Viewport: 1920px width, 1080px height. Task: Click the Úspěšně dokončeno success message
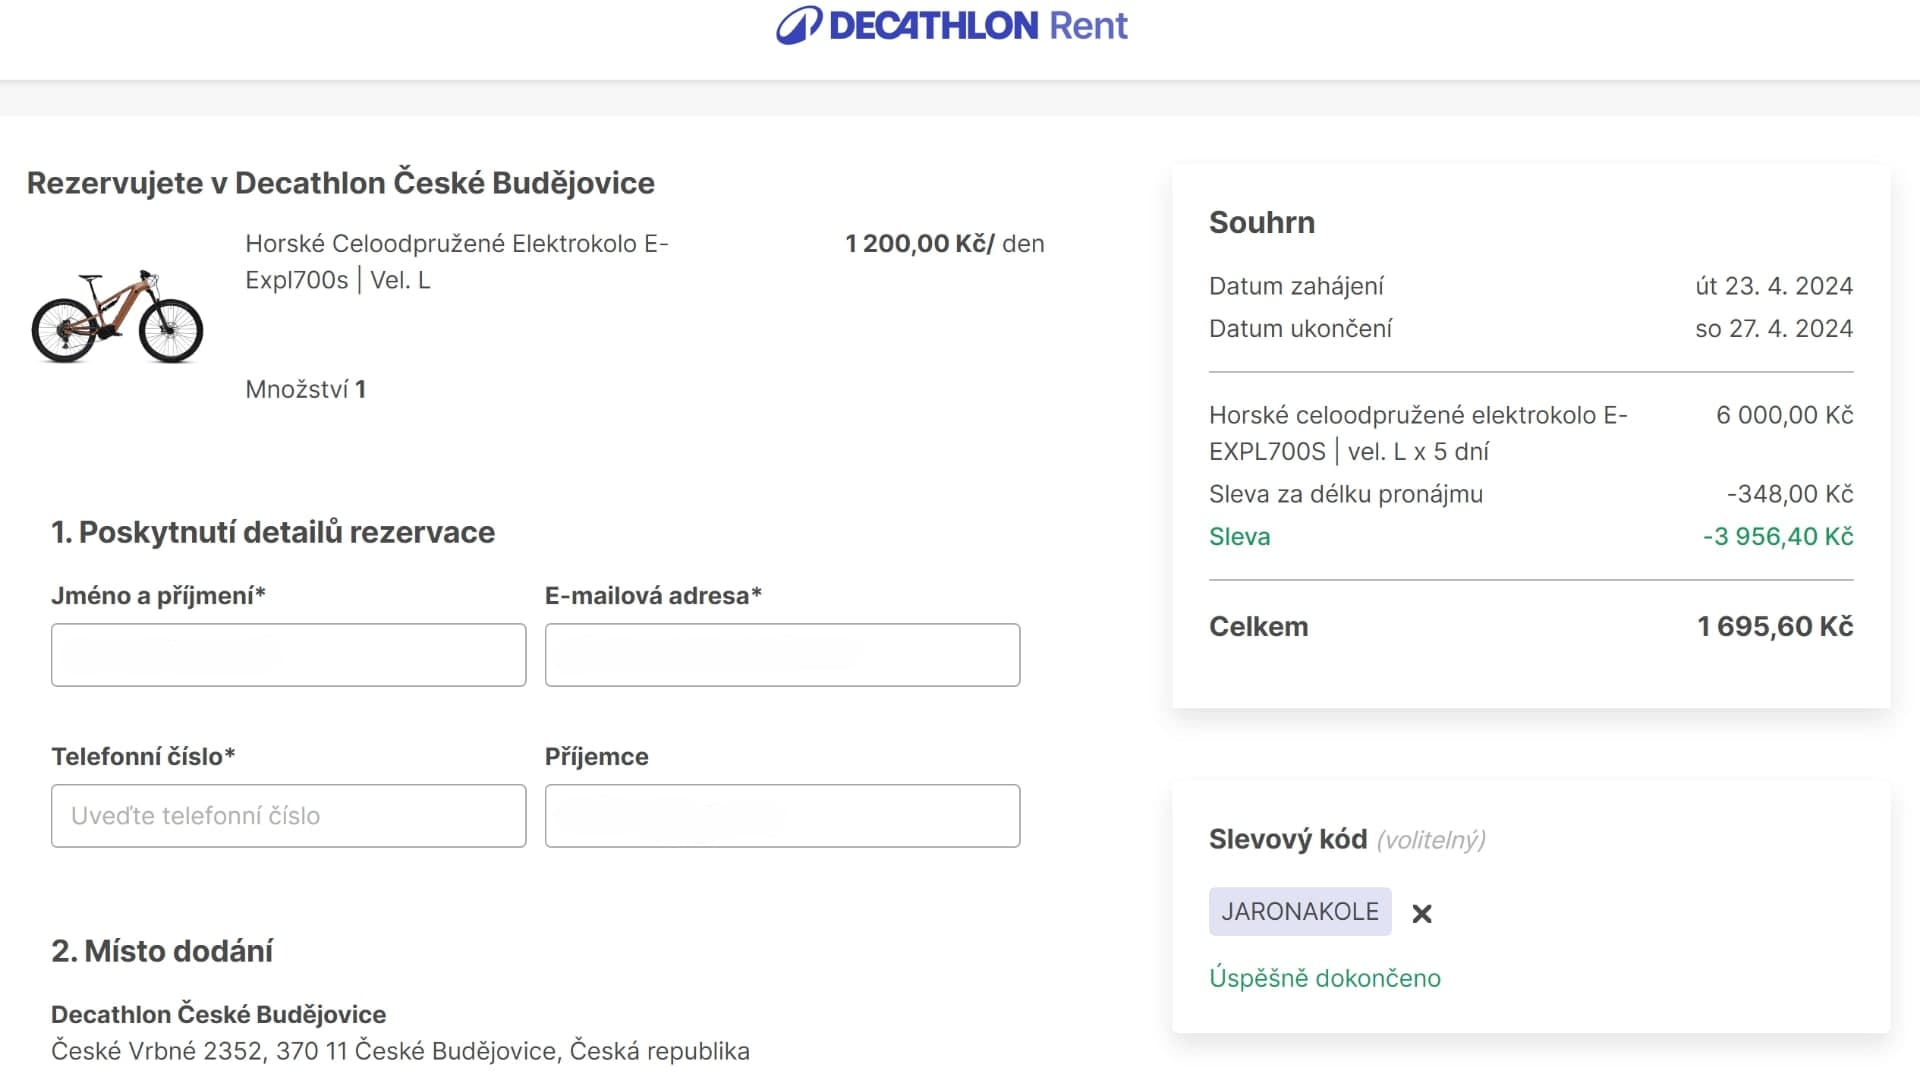point(1324,978)
